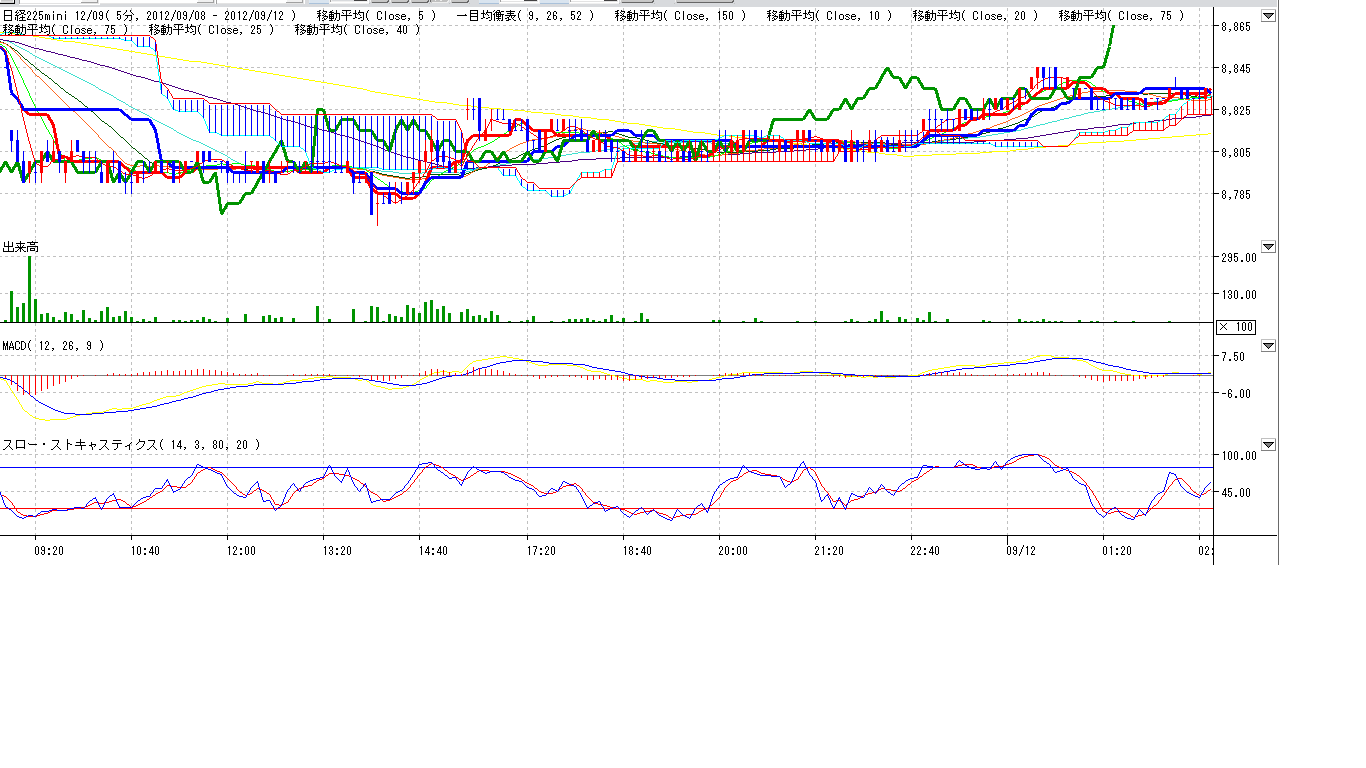
Task: Click the スロー・ストキャスティクス panel title
Action: point(130,445)
